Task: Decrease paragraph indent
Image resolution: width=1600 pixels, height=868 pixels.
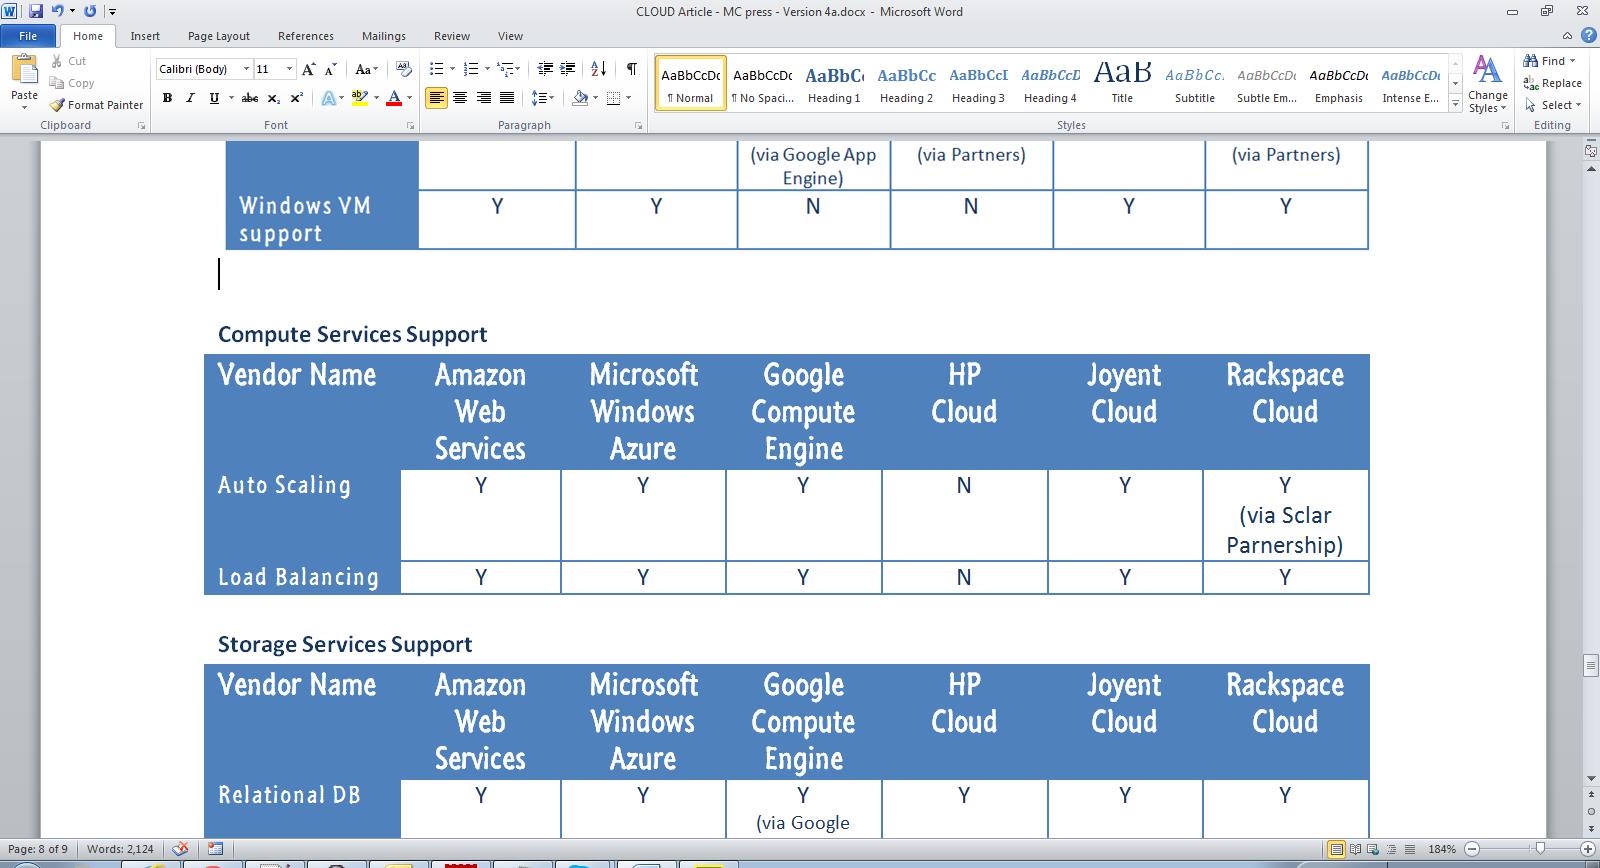Action: pyautogui.click(x=545, y=69)
